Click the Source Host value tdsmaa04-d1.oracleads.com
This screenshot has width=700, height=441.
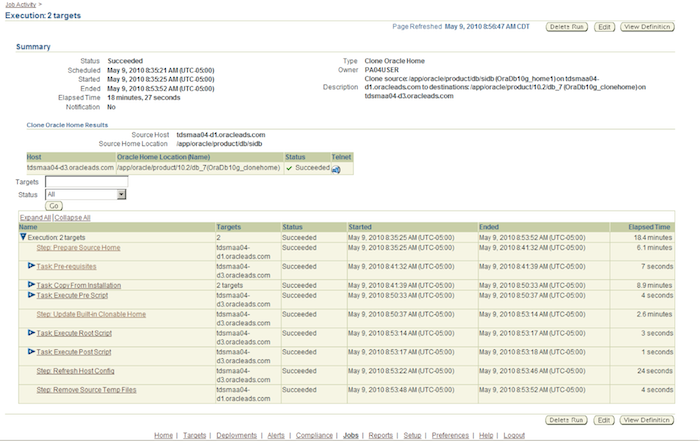(x=221, y=135)
